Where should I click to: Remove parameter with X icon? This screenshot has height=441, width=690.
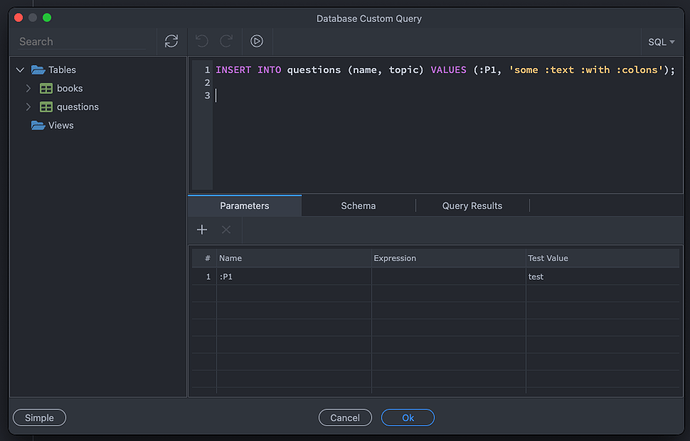226,230
